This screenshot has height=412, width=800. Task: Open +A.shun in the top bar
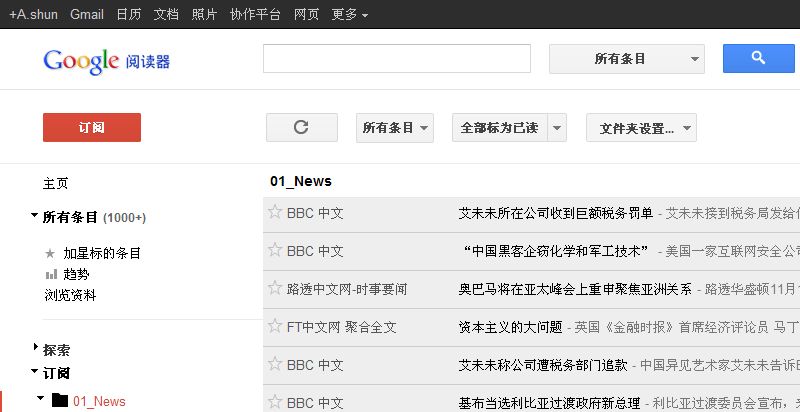(34, 15)
